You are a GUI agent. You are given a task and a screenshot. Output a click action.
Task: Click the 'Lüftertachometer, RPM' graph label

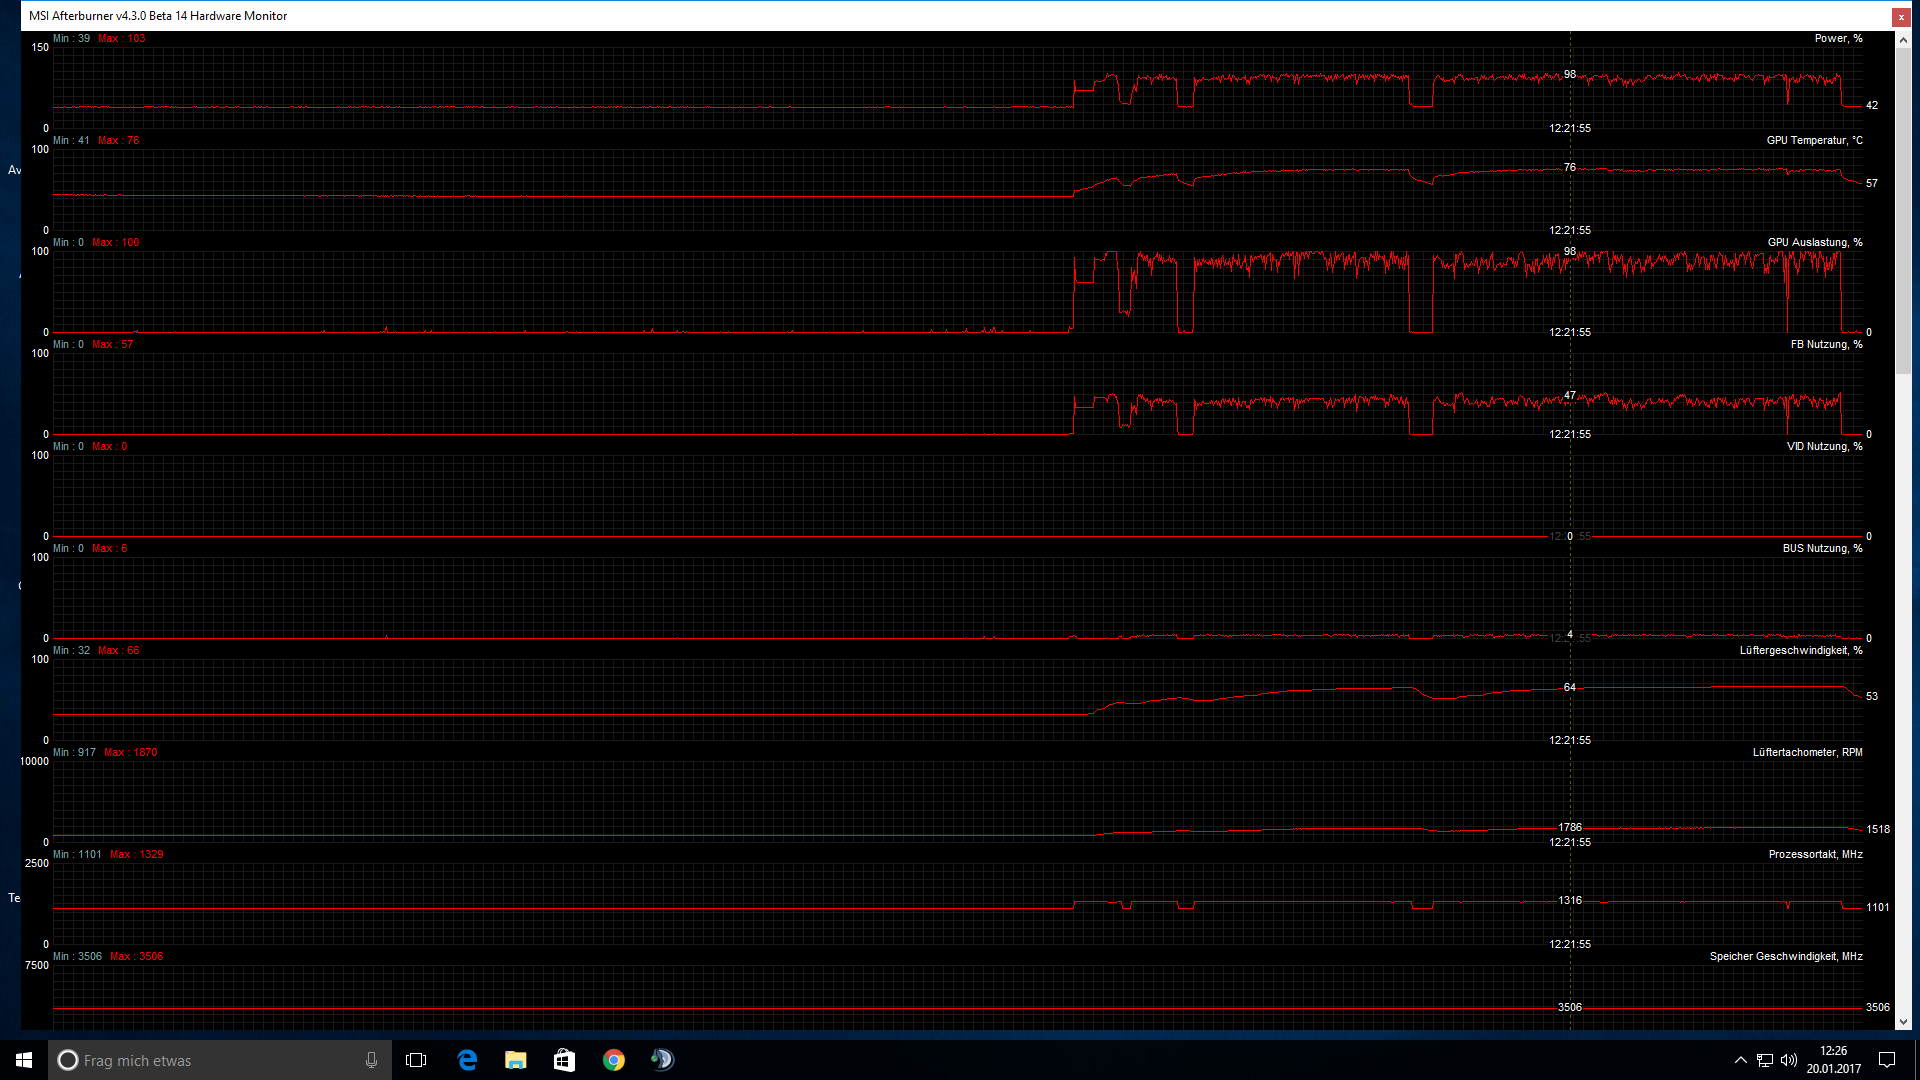tap(1807, 752)
